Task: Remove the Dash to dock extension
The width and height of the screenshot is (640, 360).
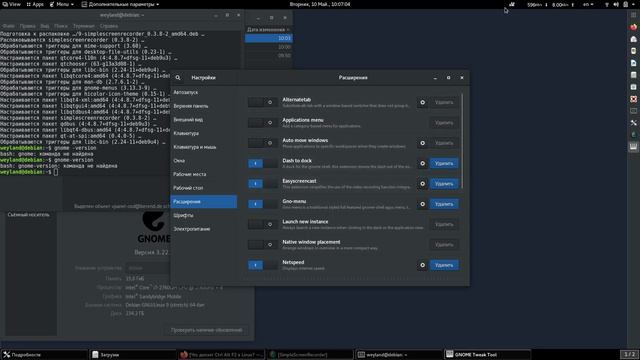Action: 444,163
